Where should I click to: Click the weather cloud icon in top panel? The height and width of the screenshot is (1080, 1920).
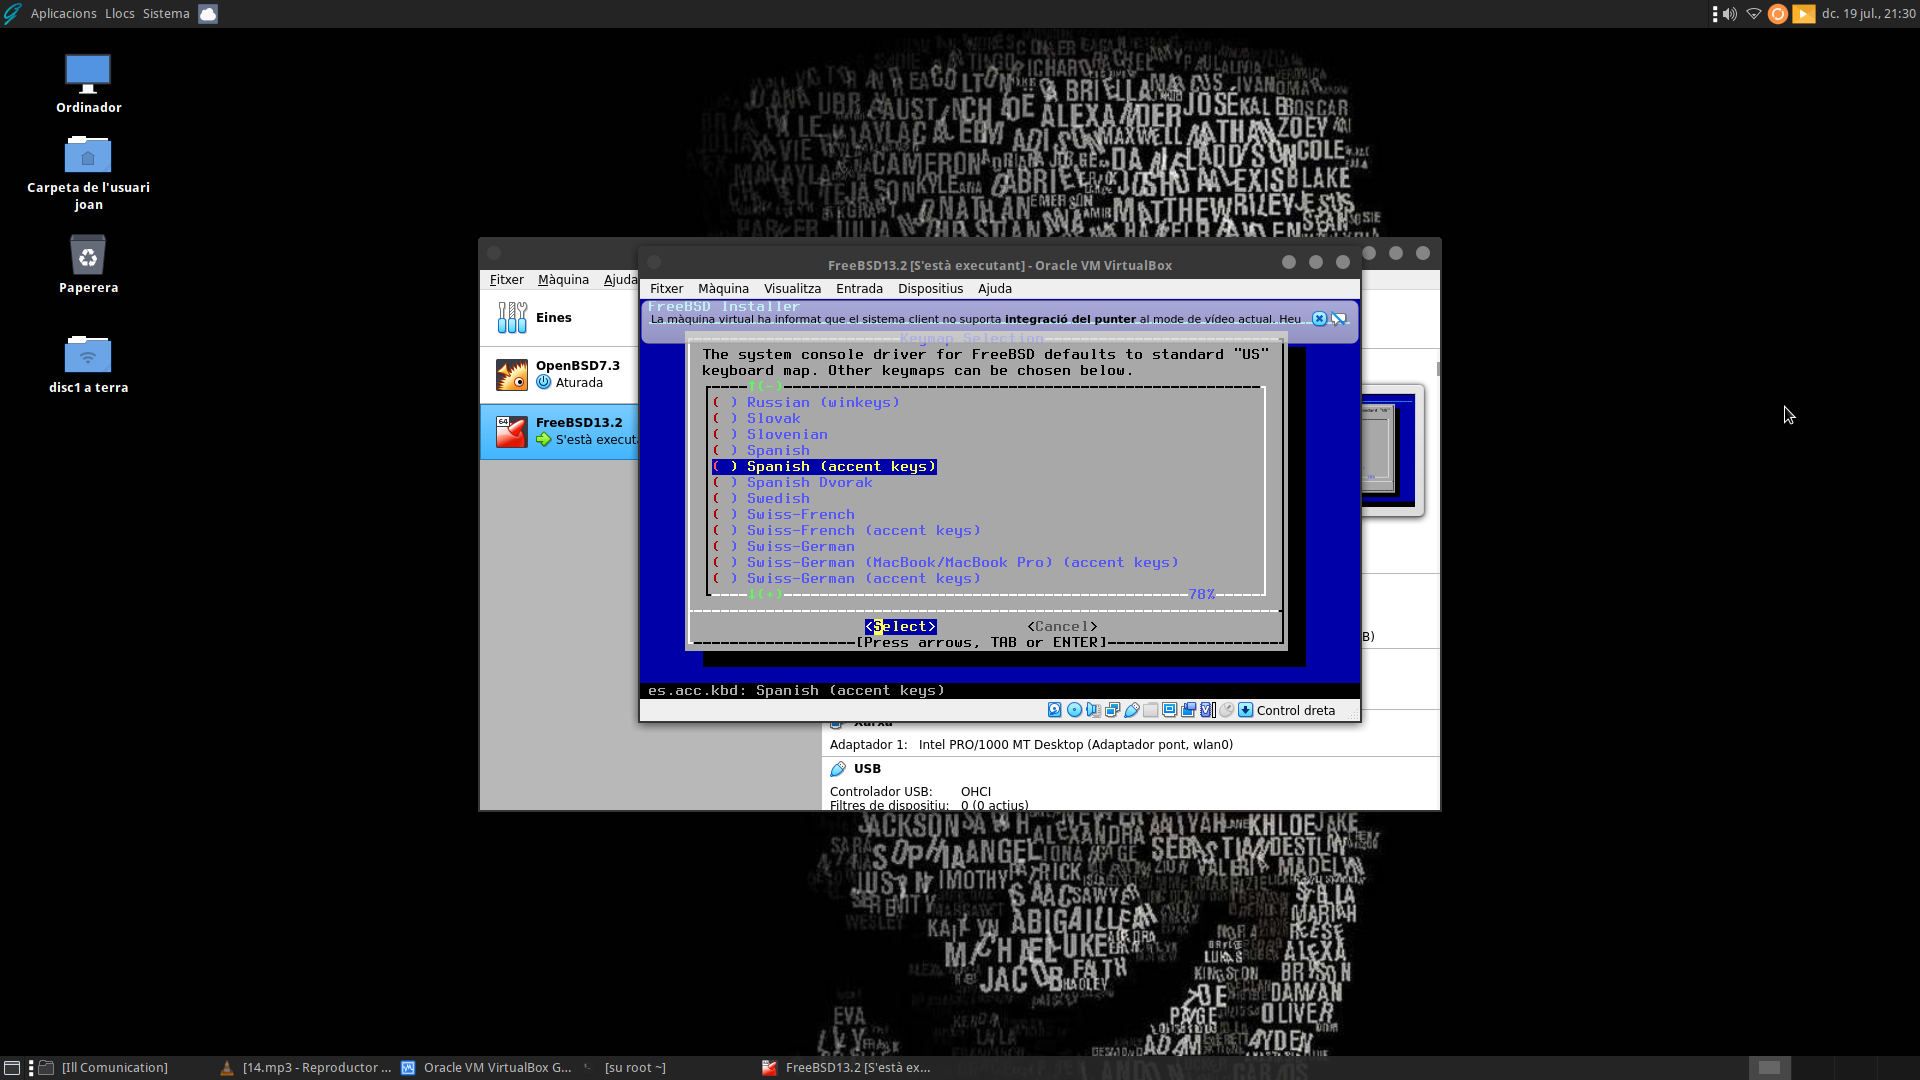tap(208, 14)
